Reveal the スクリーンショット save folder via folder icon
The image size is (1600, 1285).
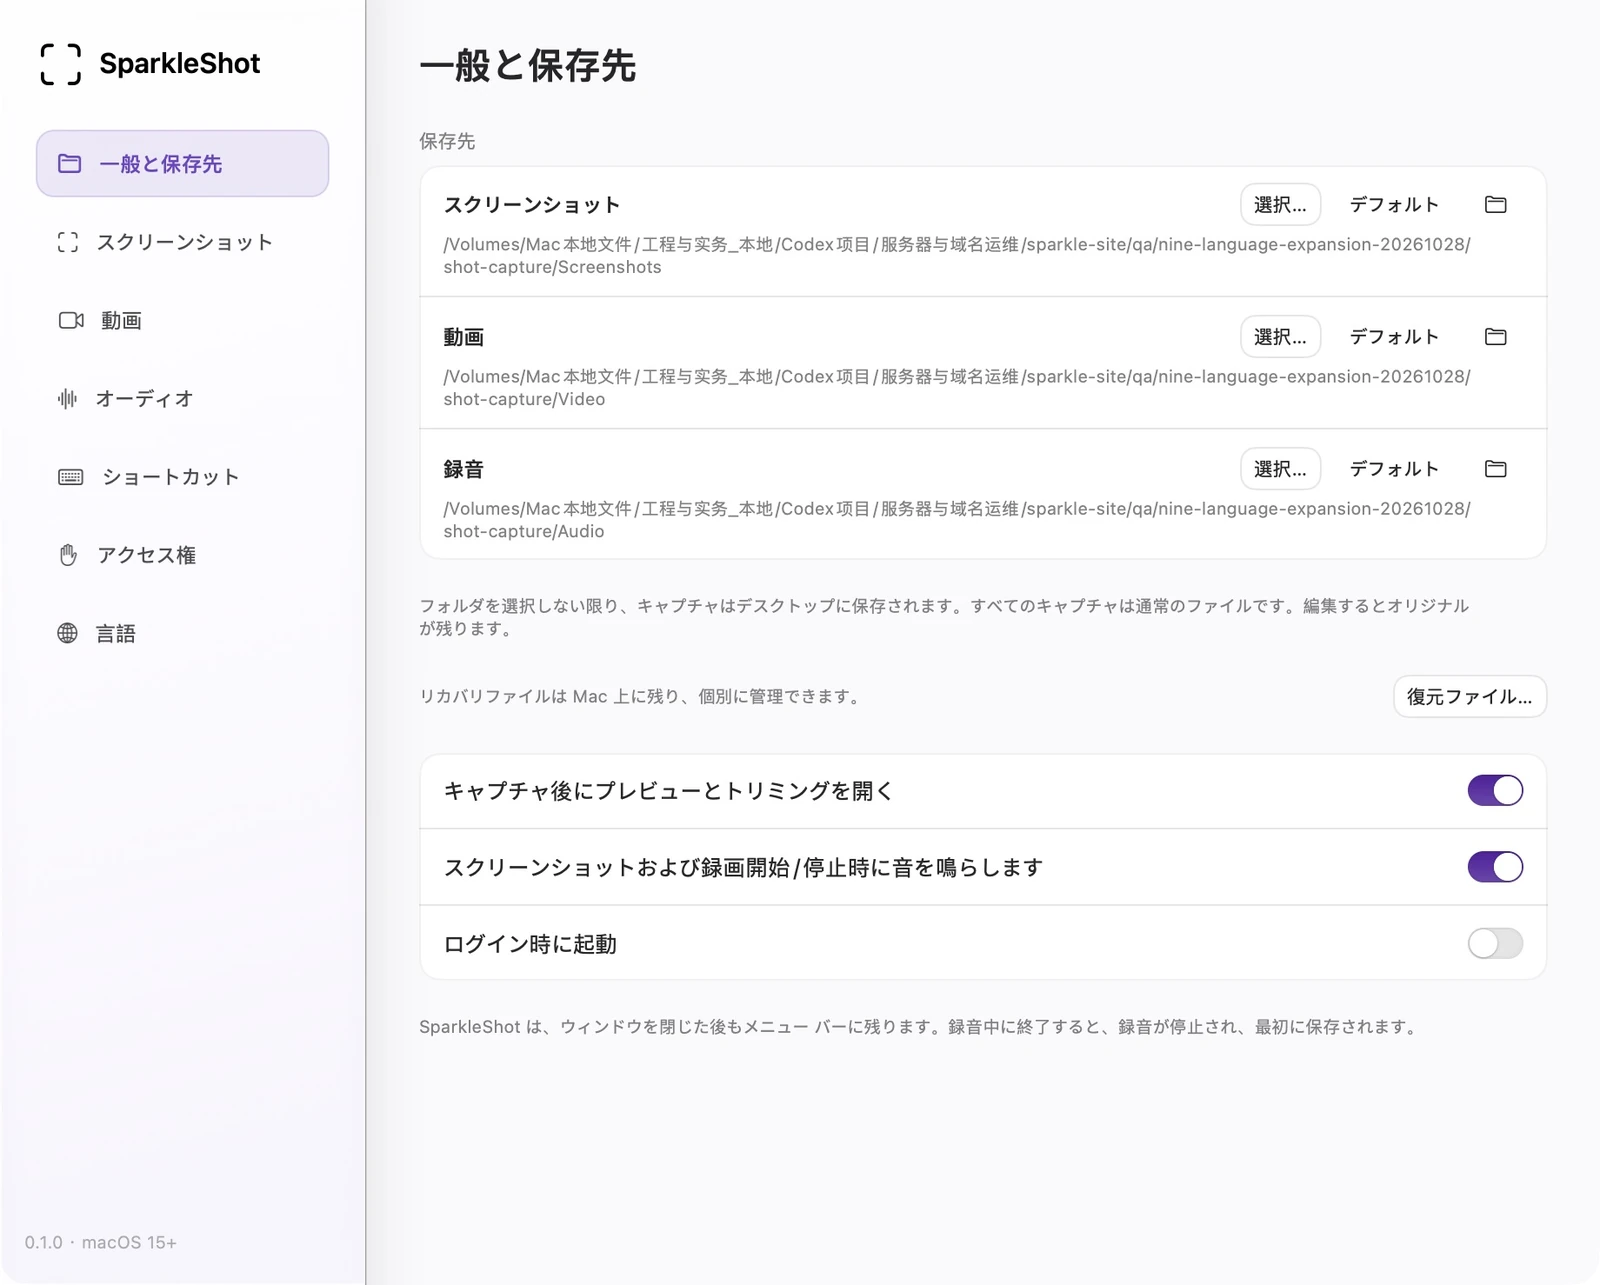pos(1496,204)
